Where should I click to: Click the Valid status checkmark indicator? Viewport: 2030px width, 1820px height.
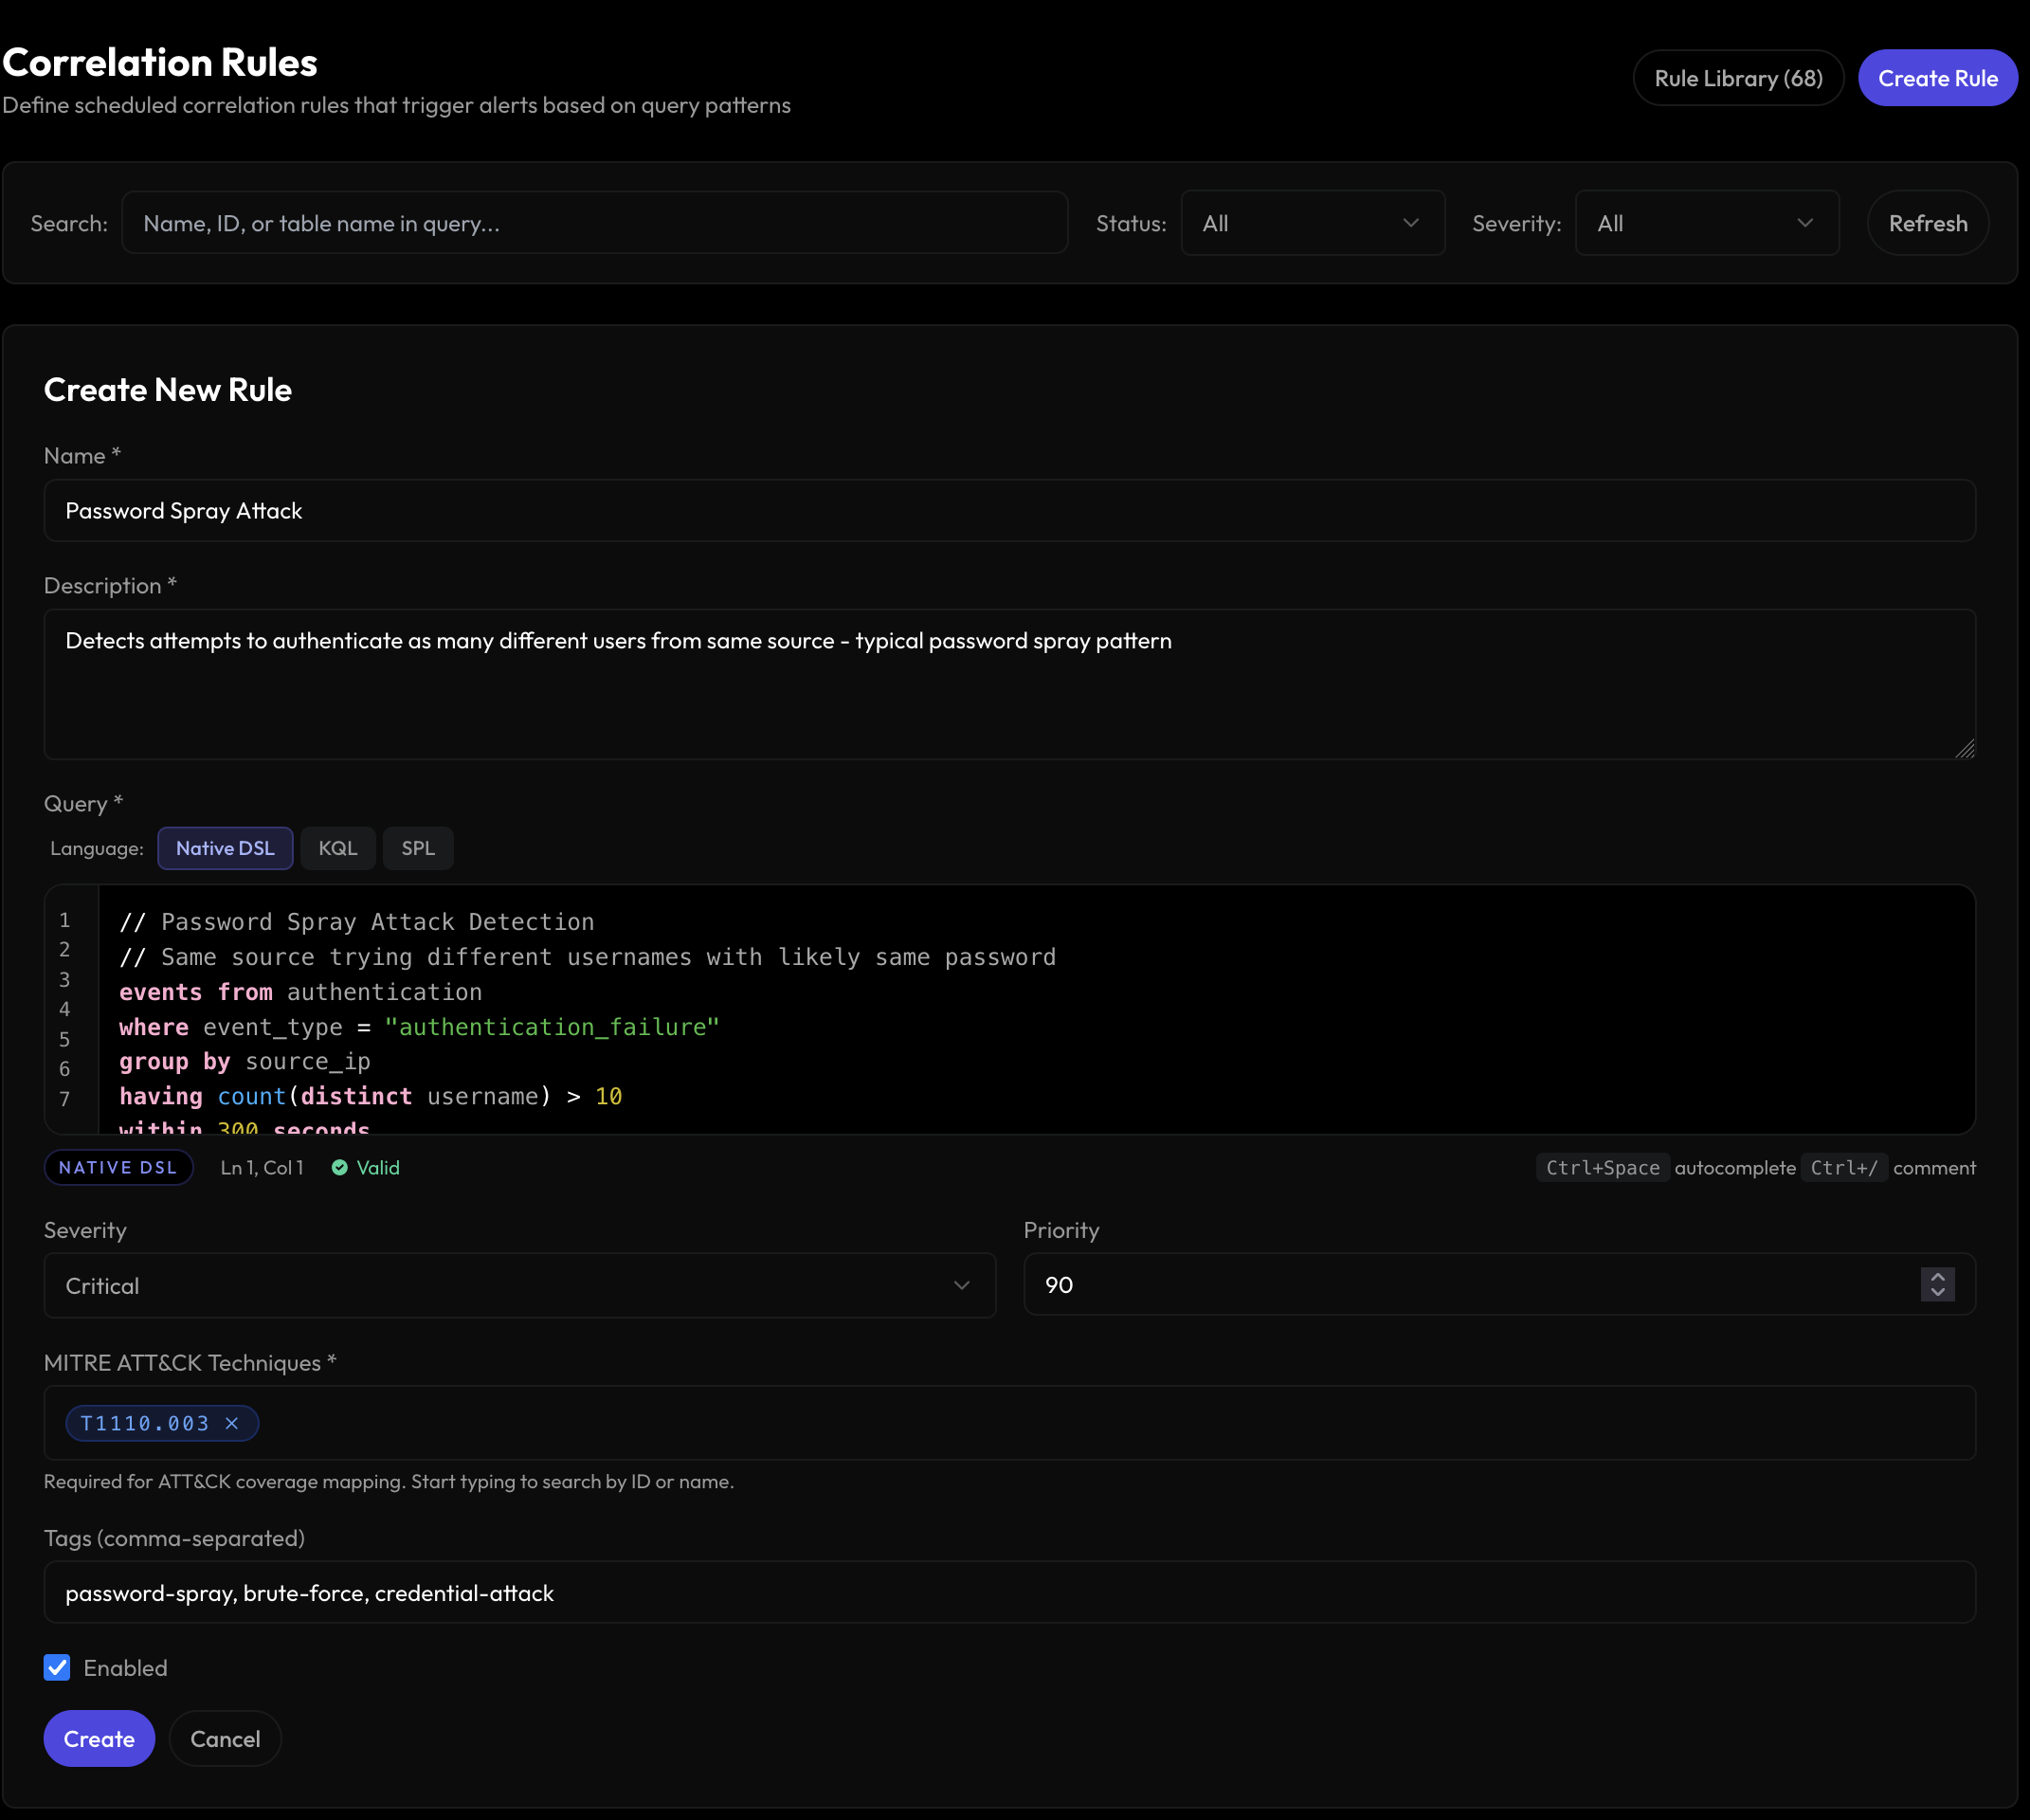click(339, 1167)
